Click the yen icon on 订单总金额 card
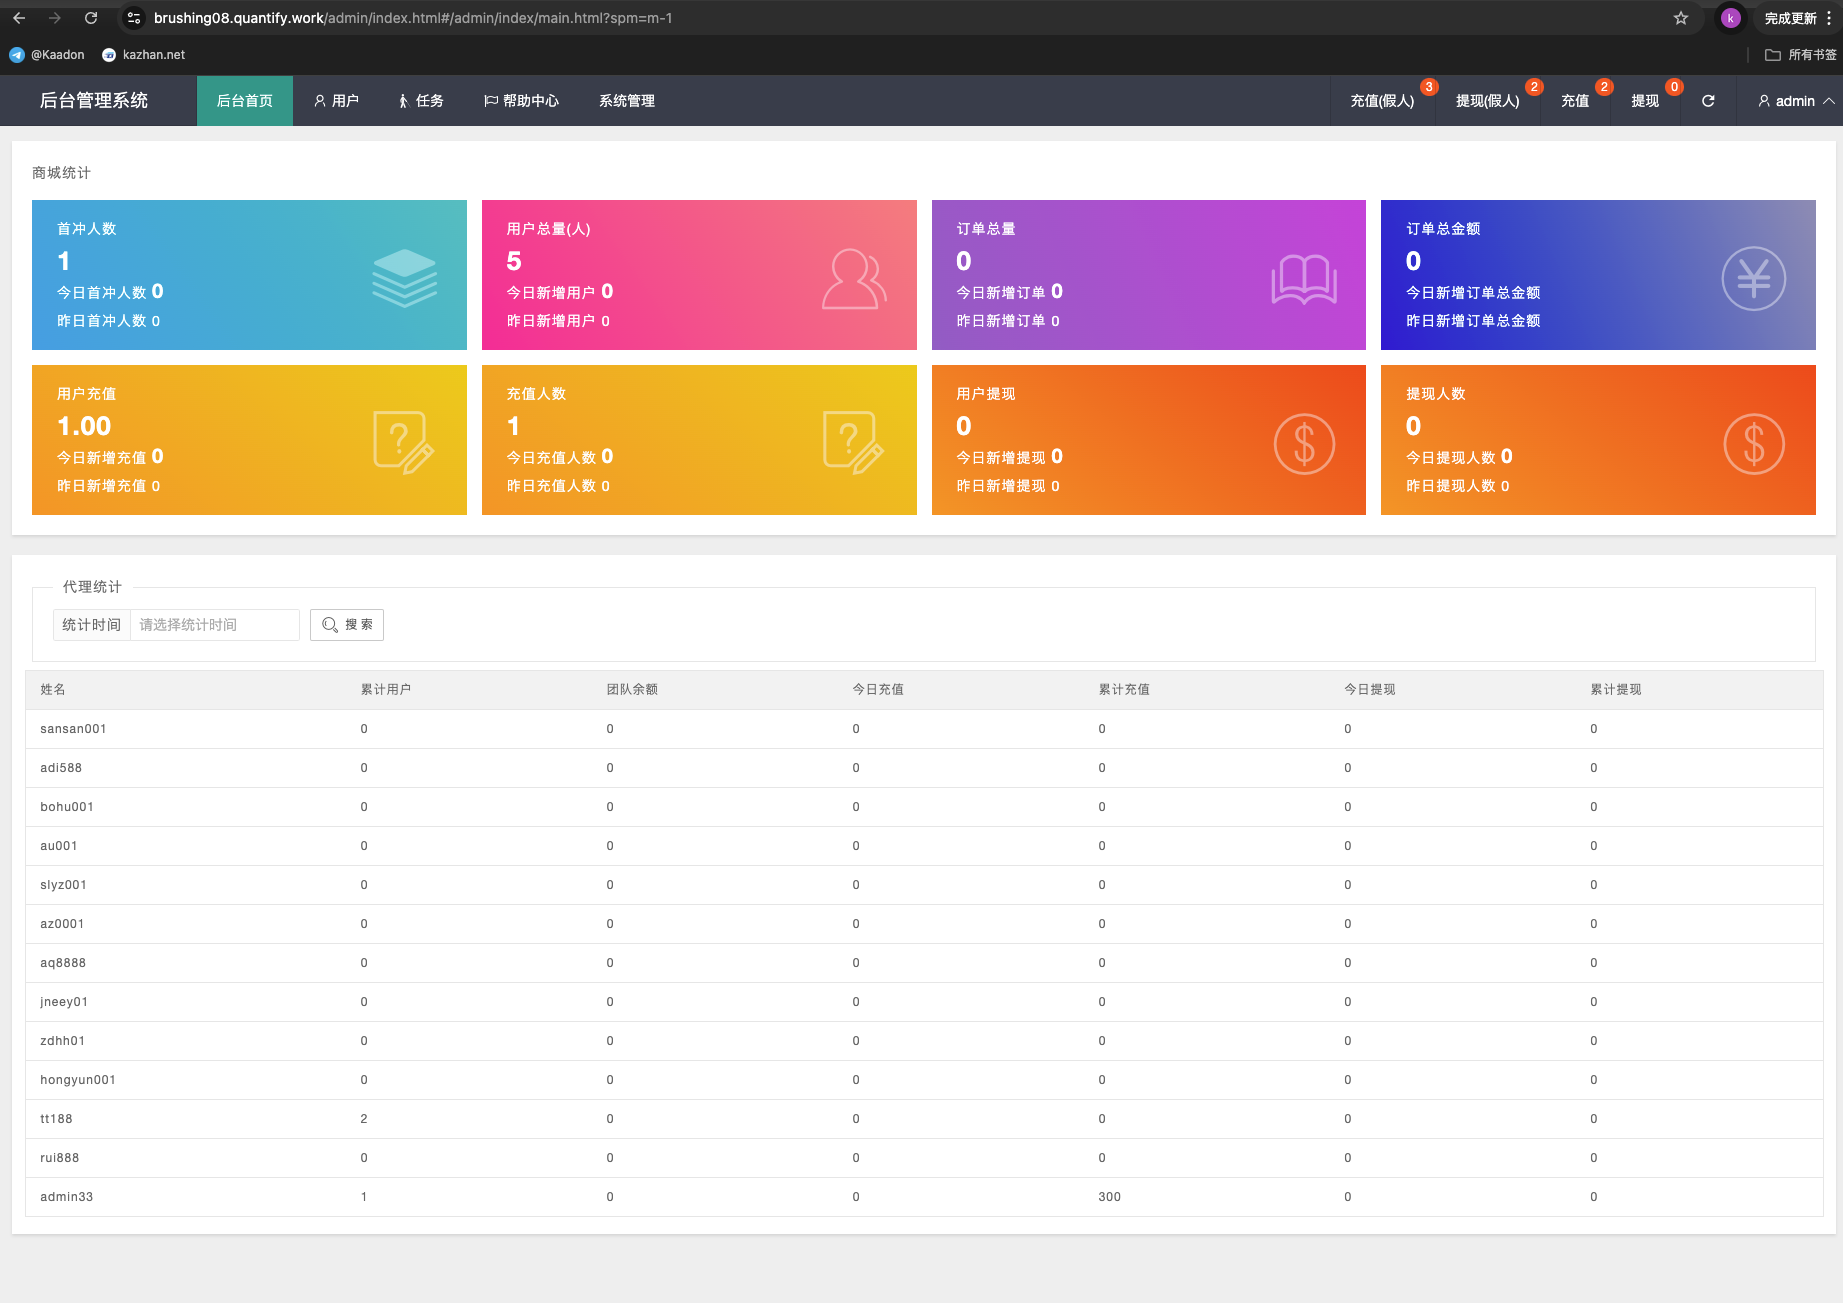Image resolution: width=1843 pixels, height=1303 pixels. [x=1753, y=279]
